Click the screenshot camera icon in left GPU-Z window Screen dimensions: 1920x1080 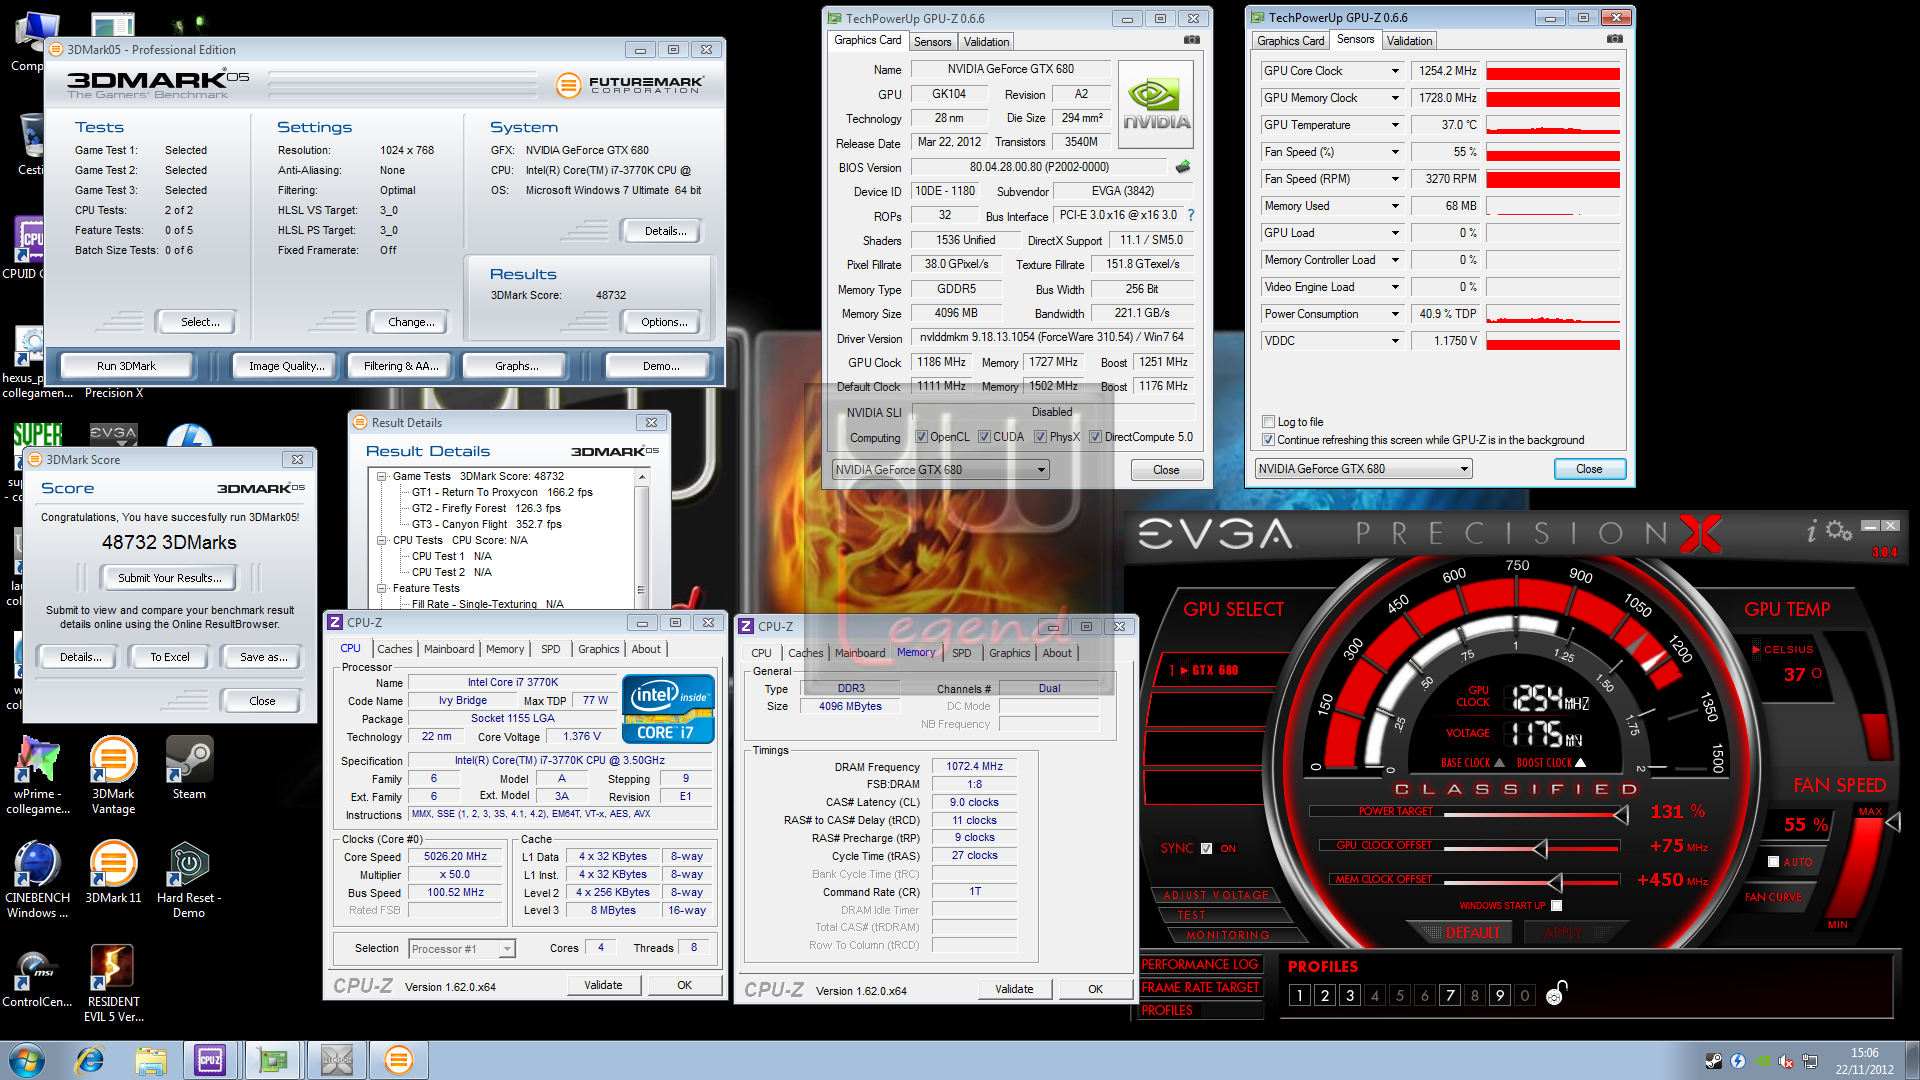pyautogui.click(x=1192, y=40)
